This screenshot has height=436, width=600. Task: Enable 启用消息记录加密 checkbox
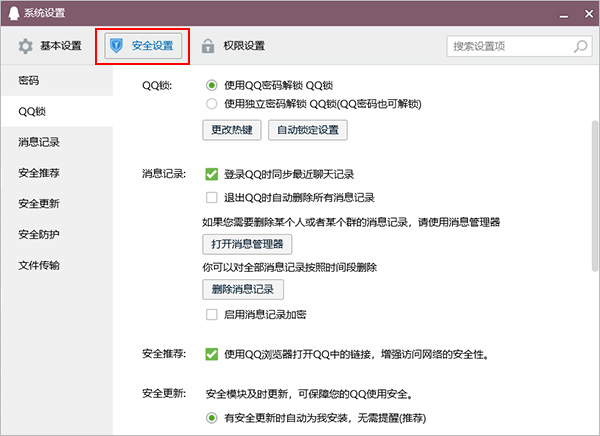pos(212,315)
